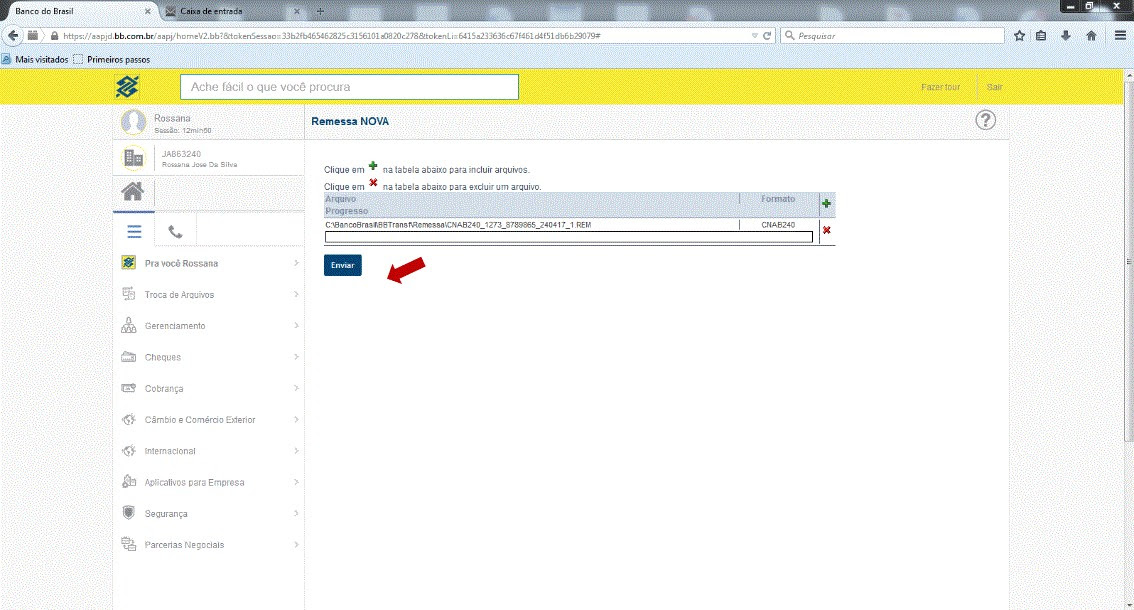
Task: Open the URL bar history dropdown arrow
Action: tap(754, 35)
